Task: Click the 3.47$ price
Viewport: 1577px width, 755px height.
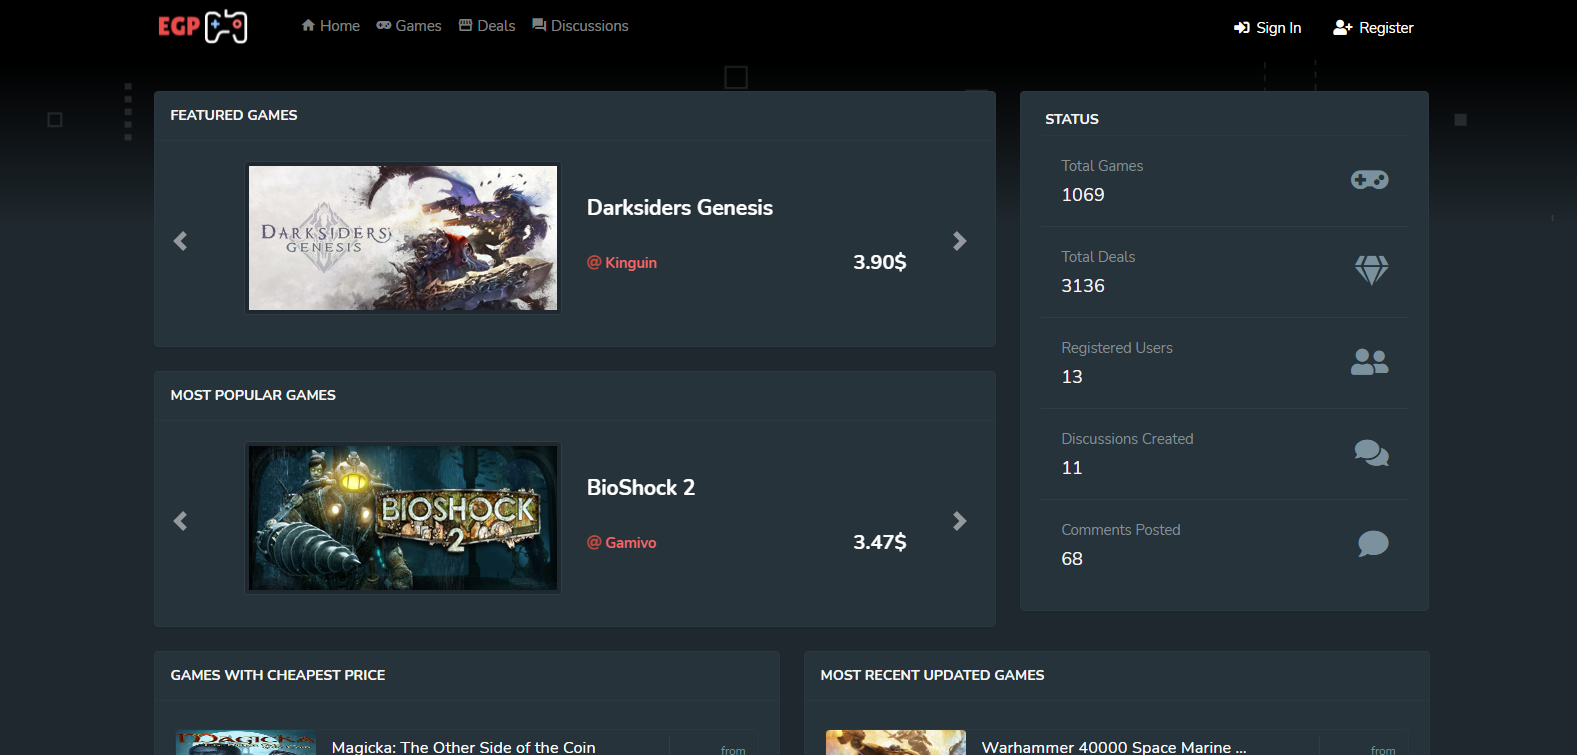Action: [880, 542]
